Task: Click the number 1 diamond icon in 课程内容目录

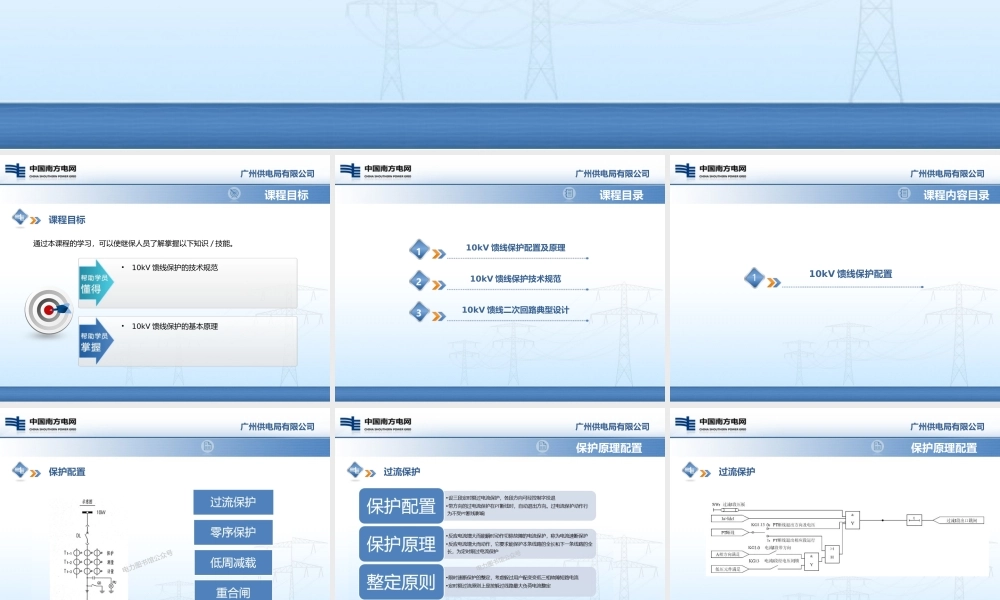Action: pos(754,277)
